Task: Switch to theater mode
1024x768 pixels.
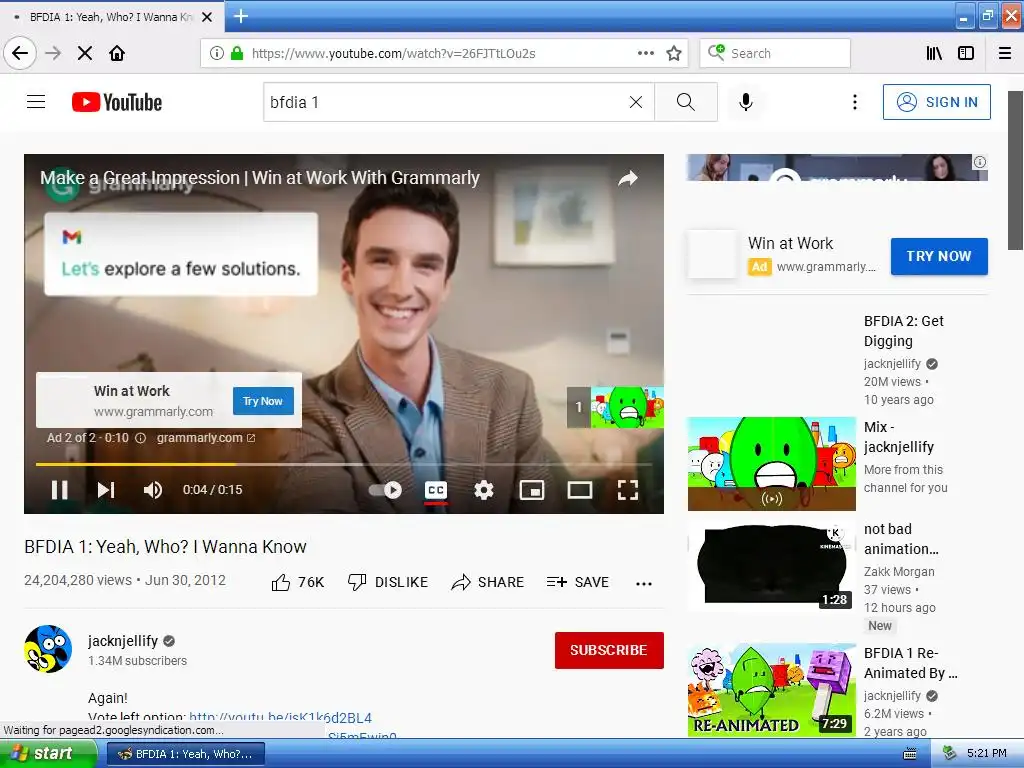Action: point(580,490)
